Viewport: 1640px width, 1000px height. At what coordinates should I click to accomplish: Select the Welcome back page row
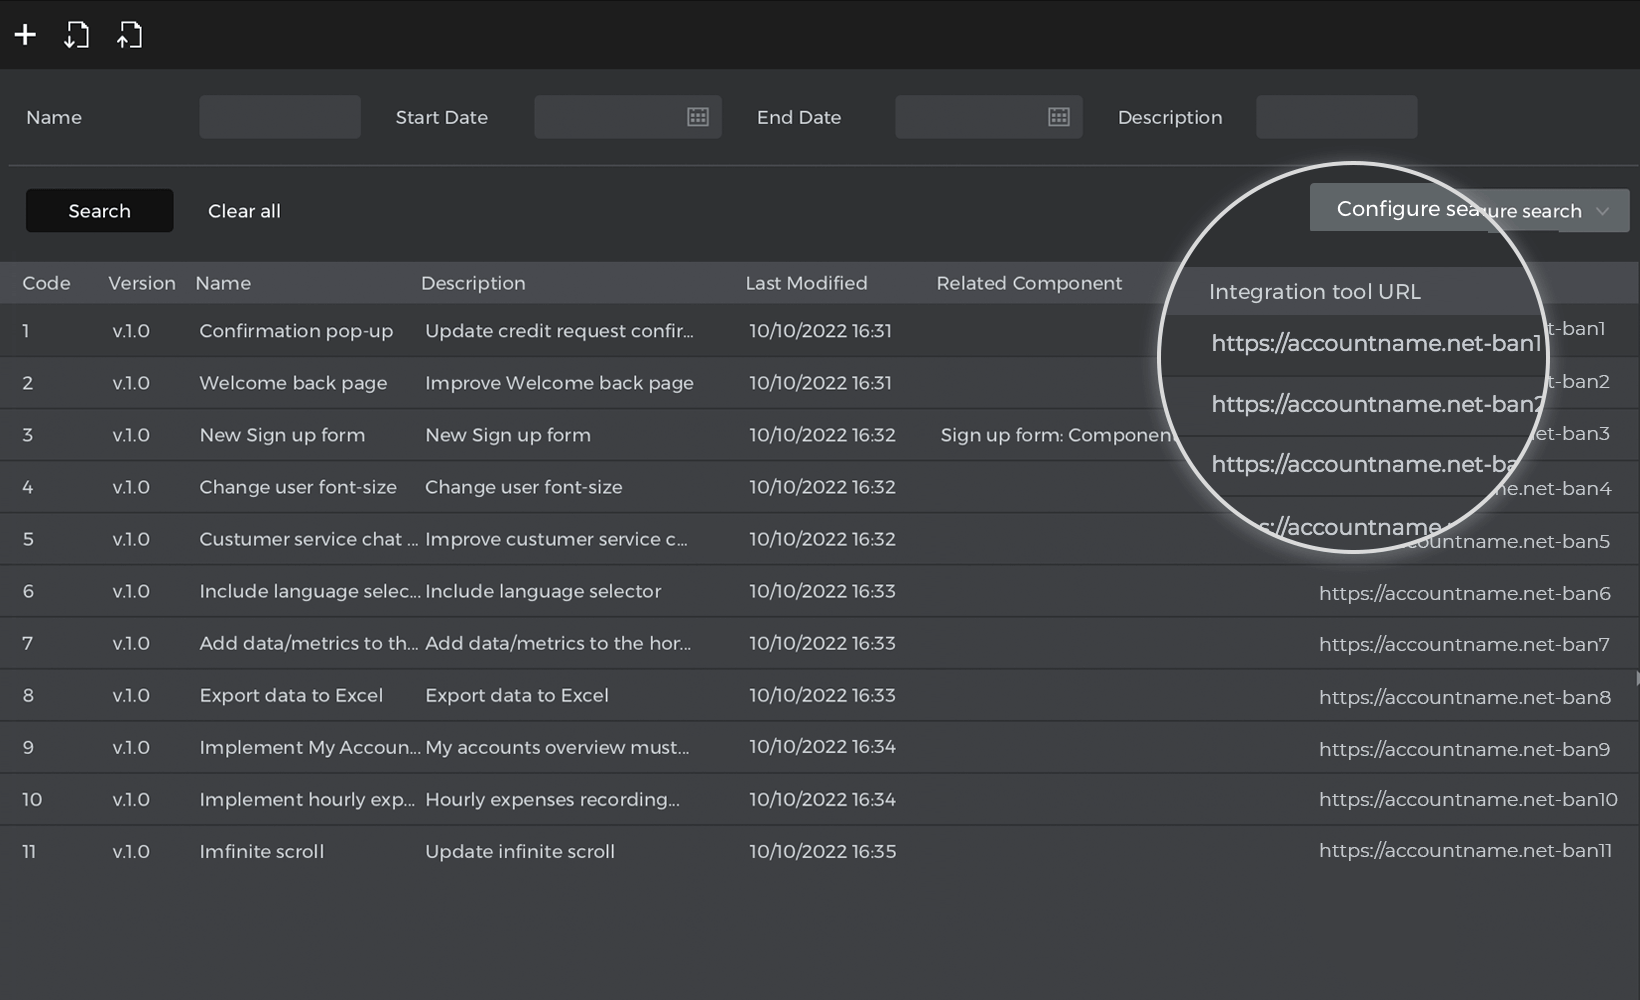293,383
